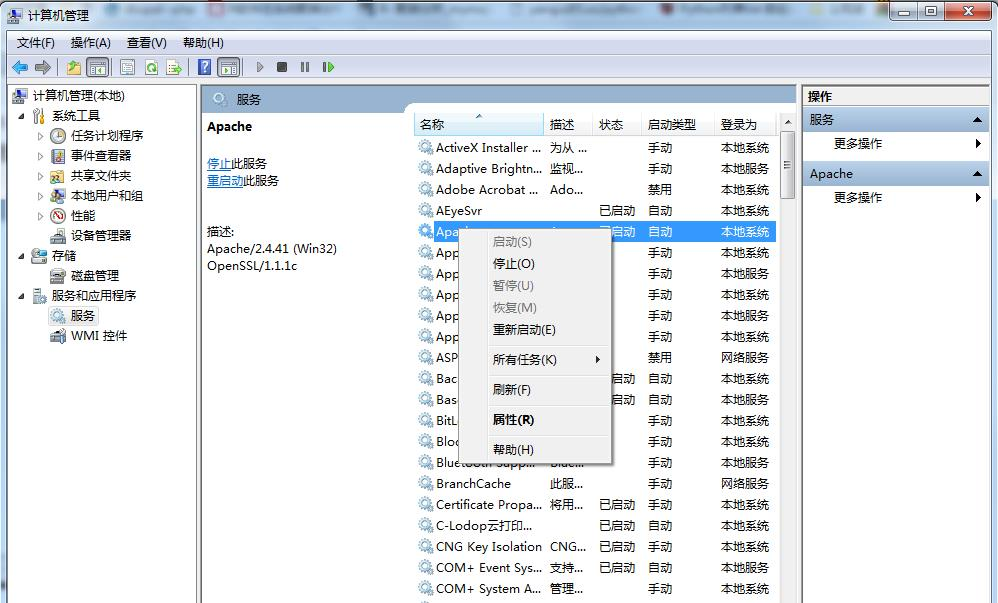
Task: Click the Start Service toolbar icon
Action: click(x=259, y=67)
